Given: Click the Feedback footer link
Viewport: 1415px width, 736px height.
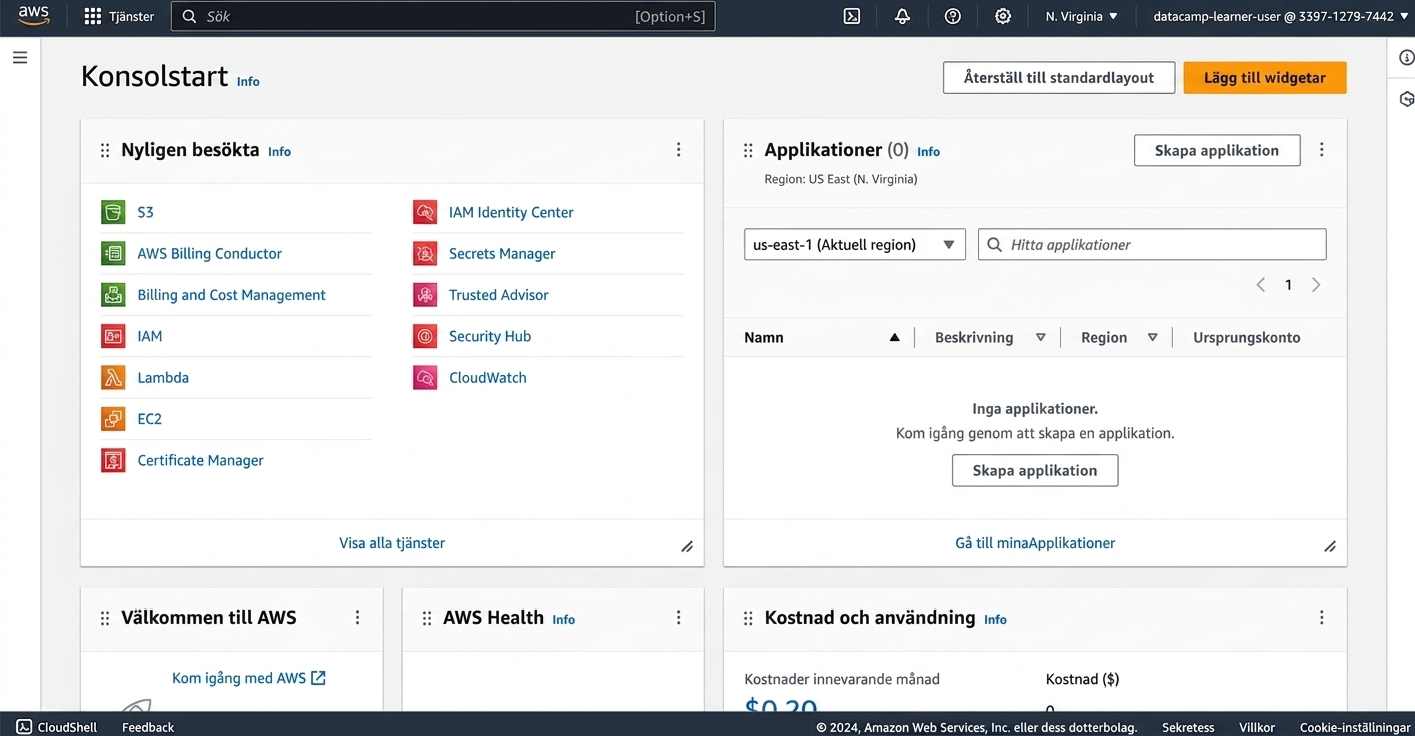Looking at the screenshot, I should point(148,727).
